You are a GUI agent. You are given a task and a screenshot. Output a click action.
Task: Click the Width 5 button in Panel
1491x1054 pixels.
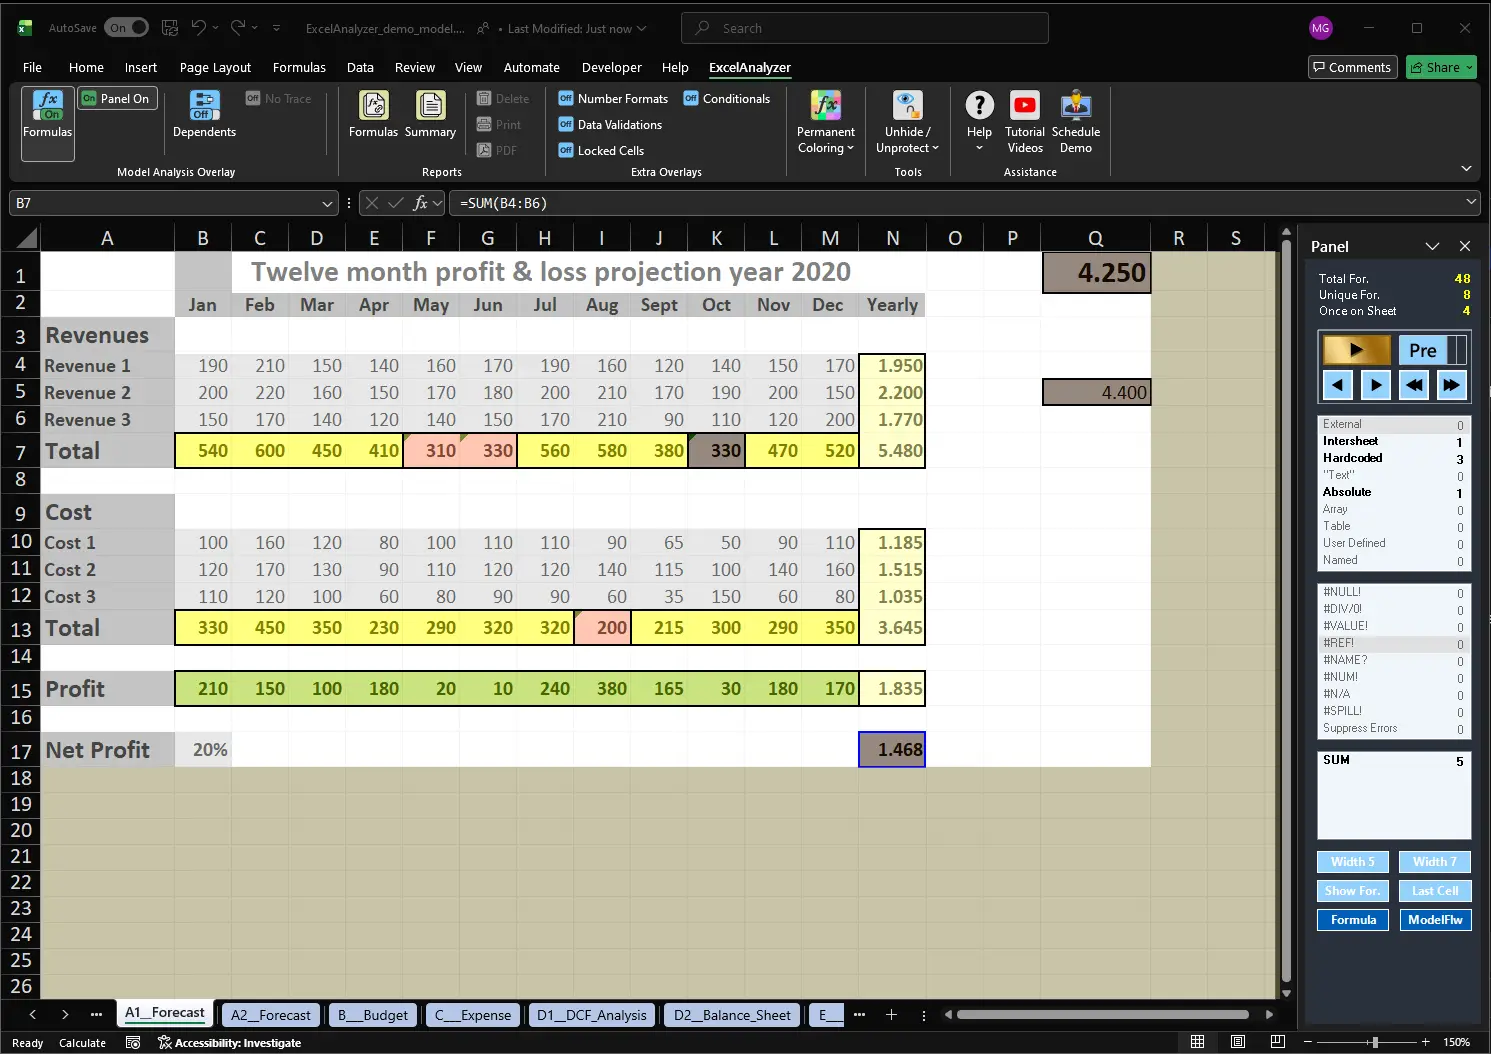coord(1352,862)
